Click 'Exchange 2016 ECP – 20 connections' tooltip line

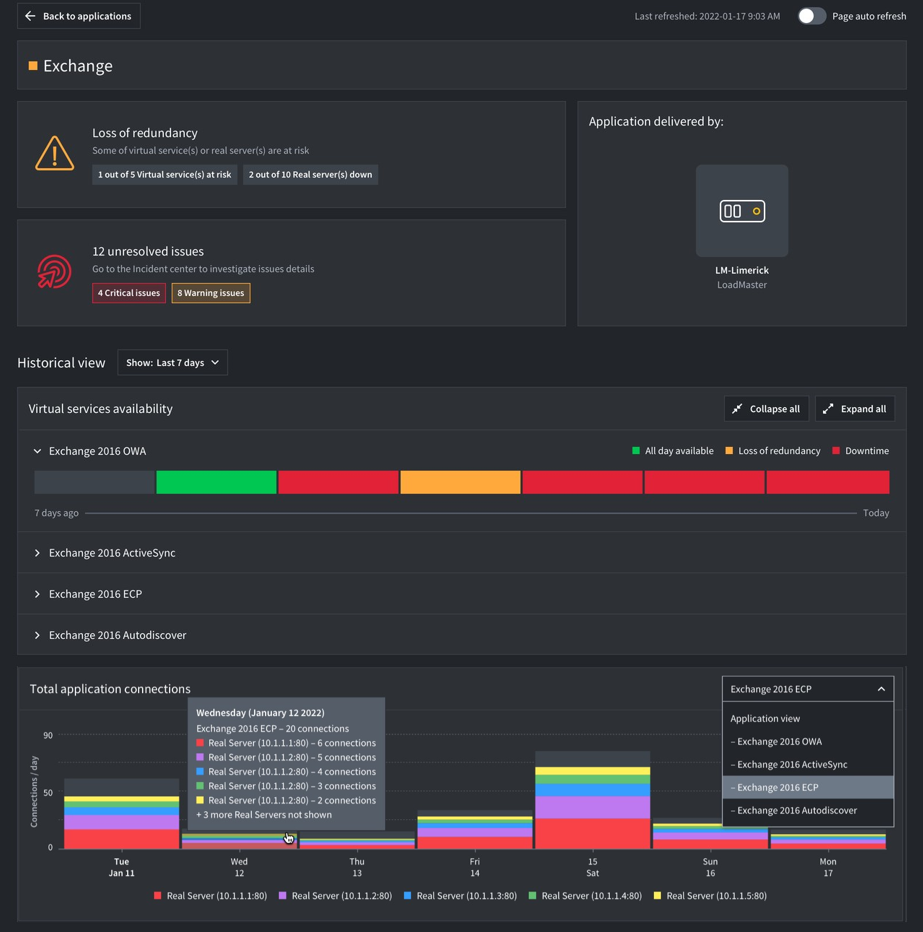[272, 729]
